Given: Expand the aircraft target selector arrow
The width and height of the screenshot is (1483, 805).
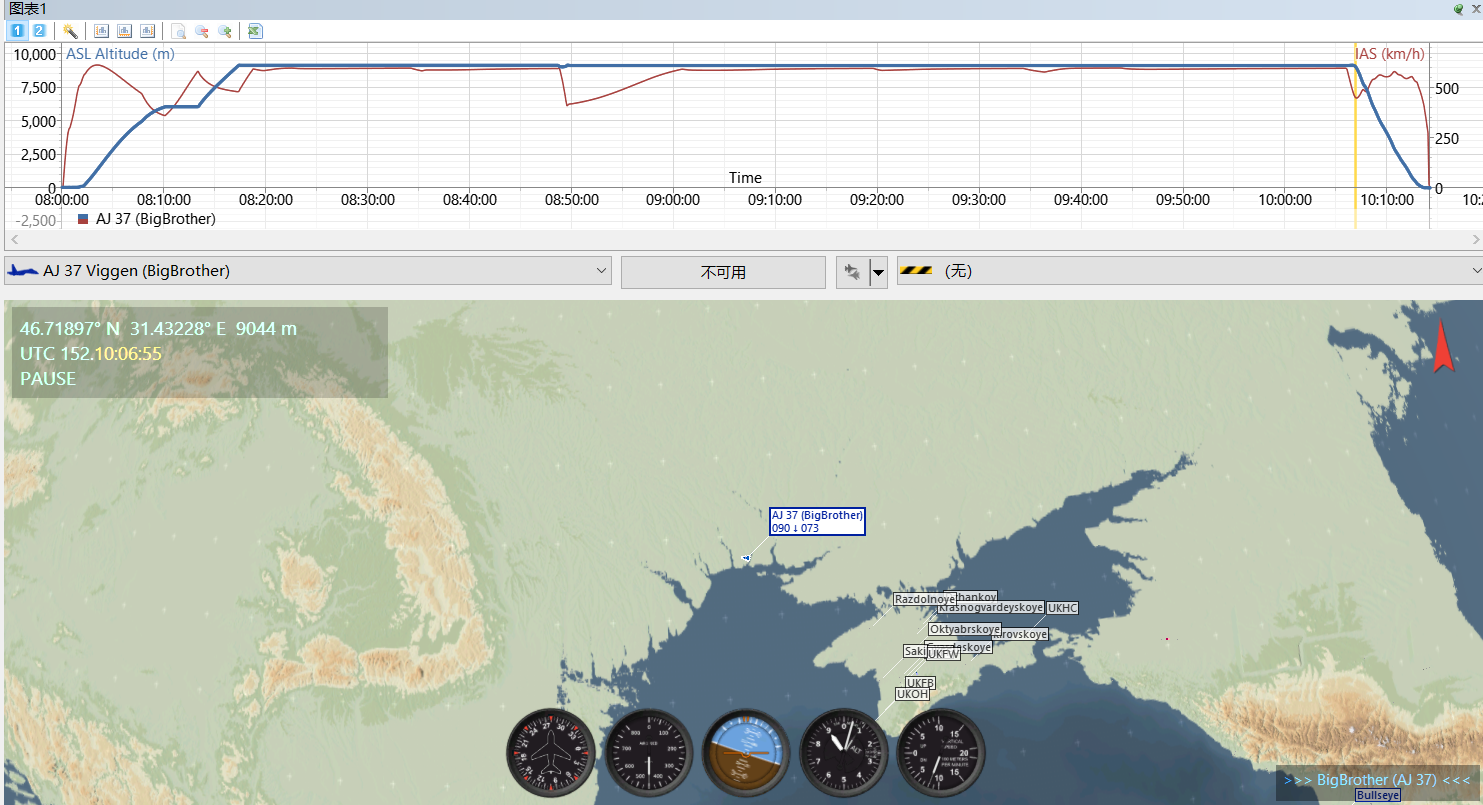Looking at the screenshot, I should 878,272.
